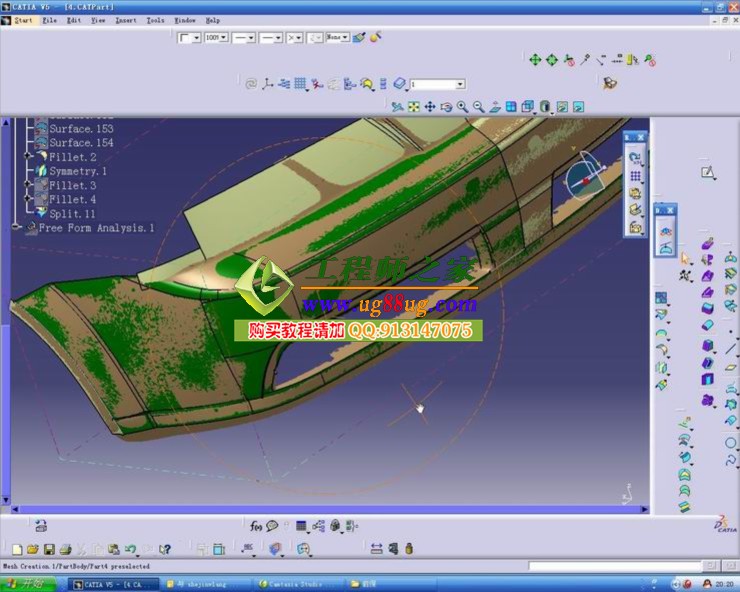
Task: Select Split.11 in the tree
Action: 72,214
